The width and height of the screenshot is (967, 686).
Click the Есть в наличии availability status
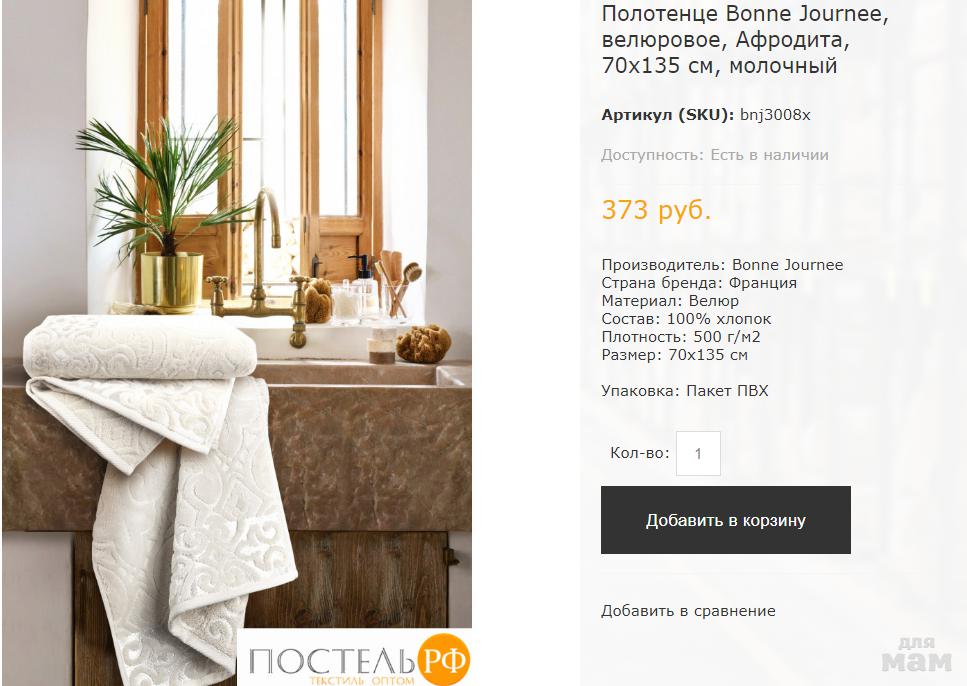[769, 155]
